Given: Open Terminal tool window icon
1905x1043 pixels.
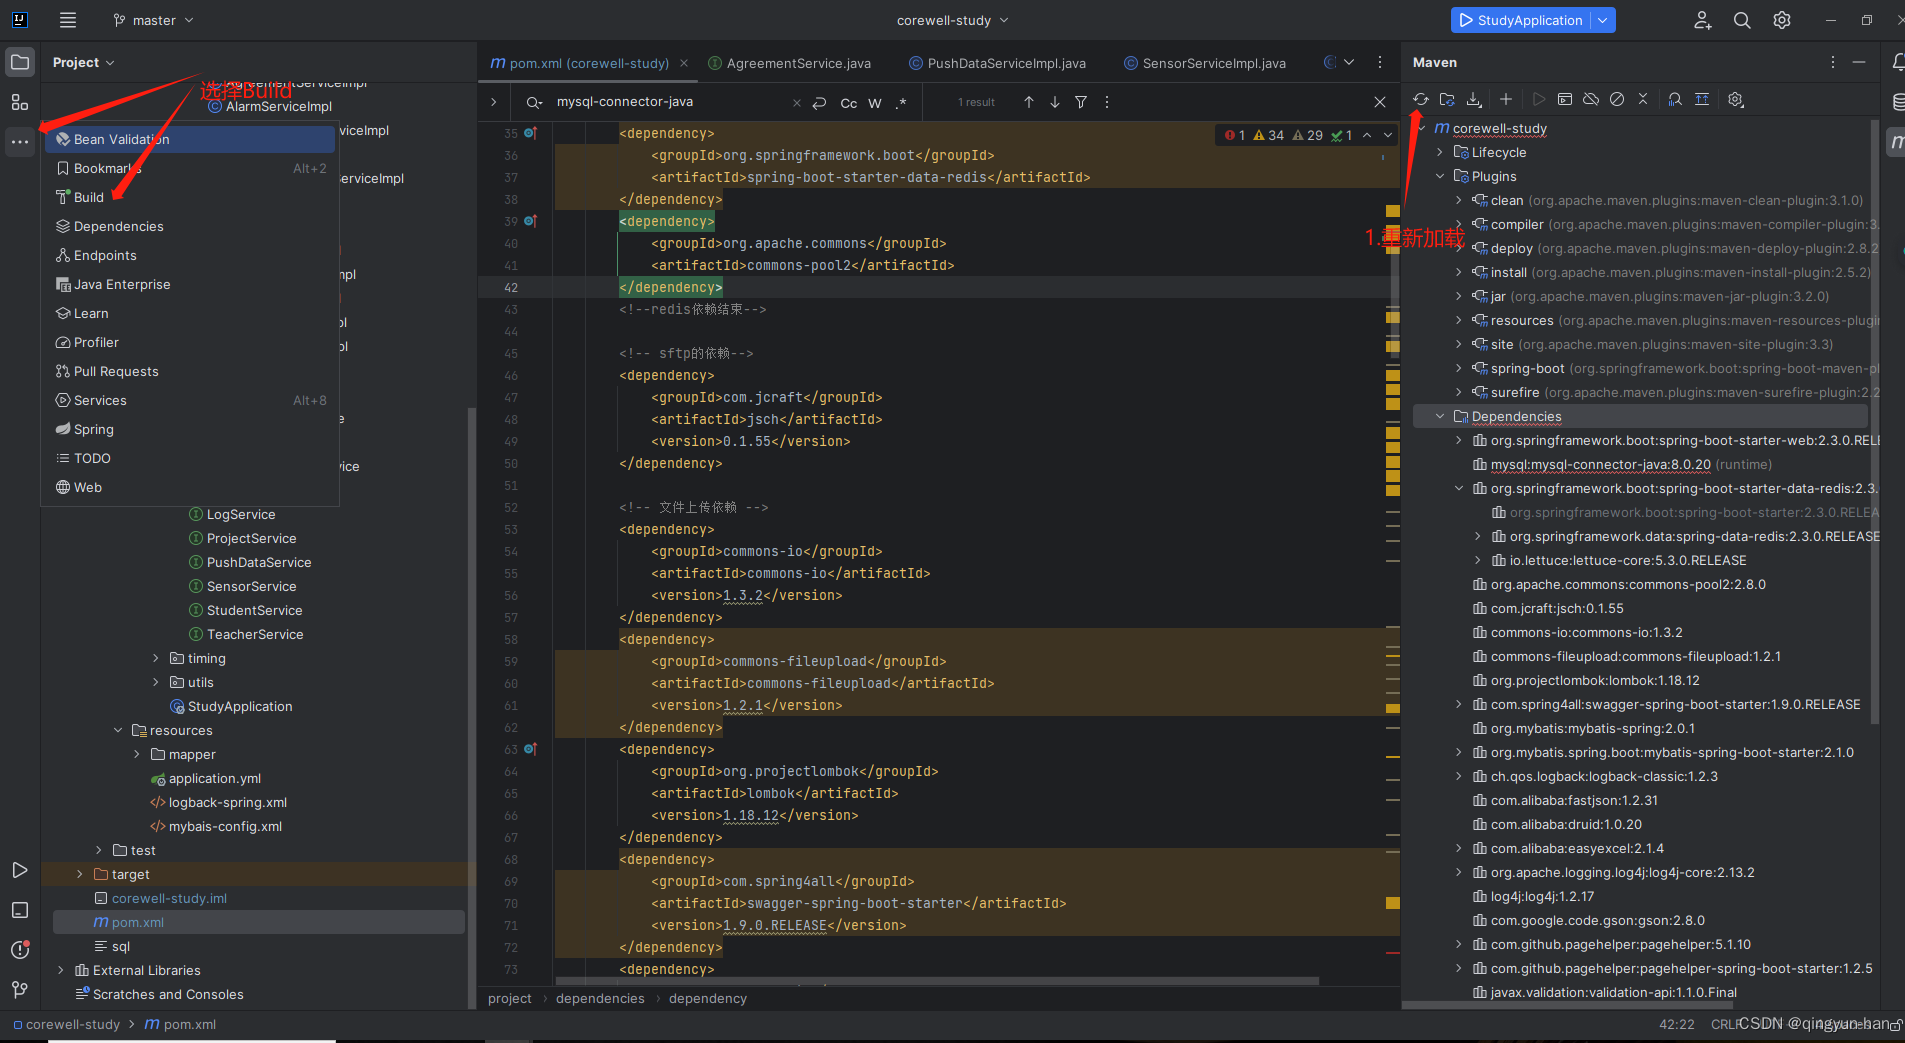Looking at the screenshot, I should click(x=20, y=910).
